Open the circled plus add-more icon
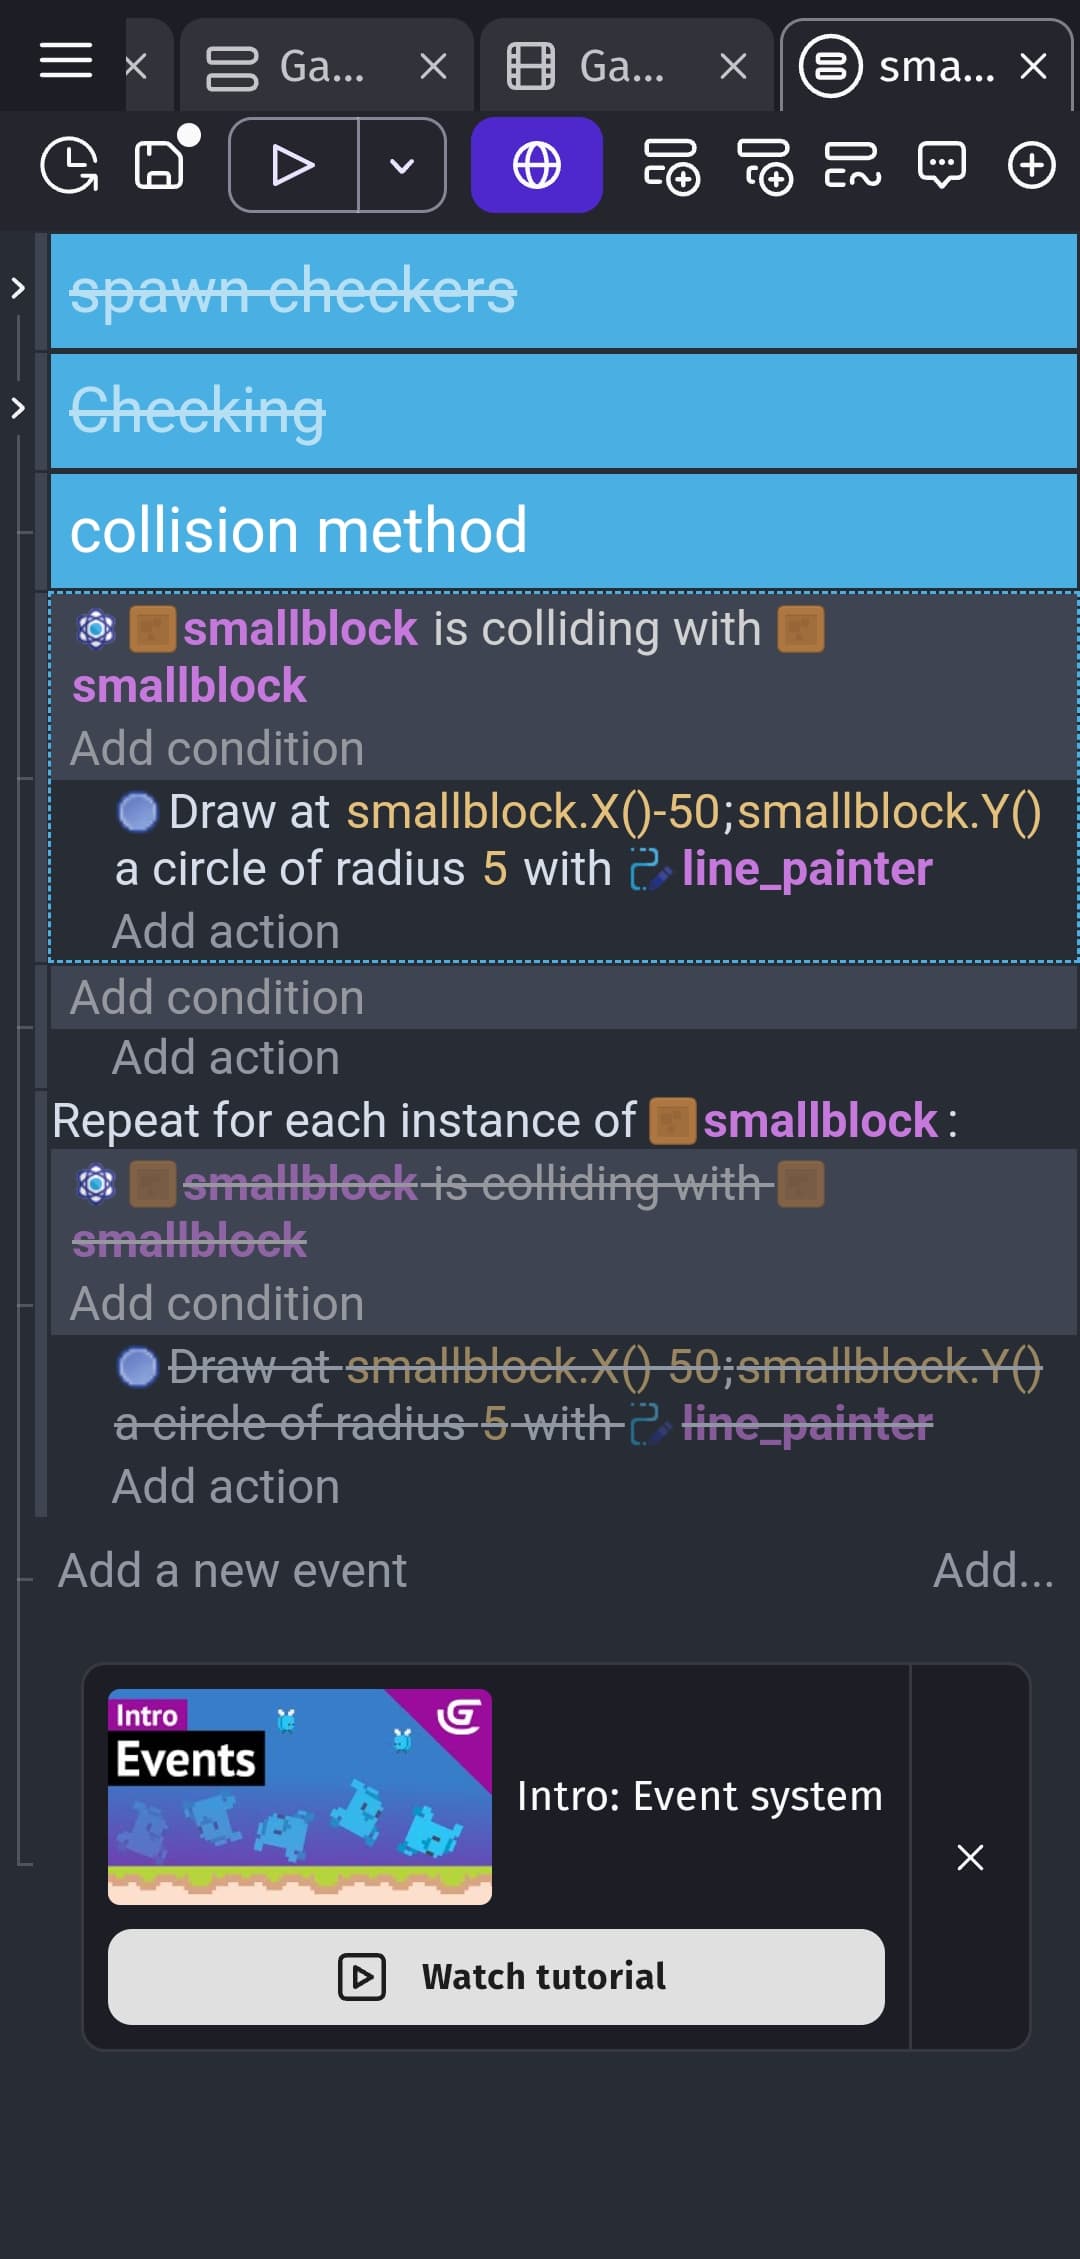 tap(1032, 165)
